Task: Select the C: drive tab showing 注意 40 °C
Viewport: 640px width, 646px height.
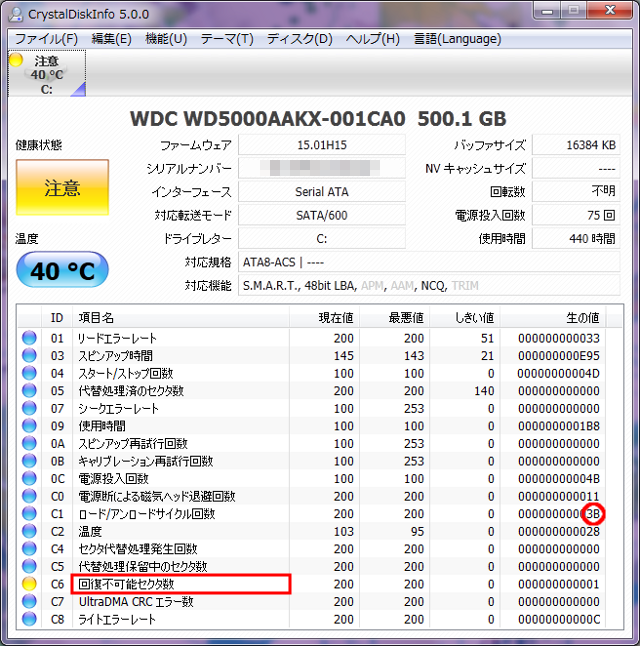Action: [x=47, y=74]
